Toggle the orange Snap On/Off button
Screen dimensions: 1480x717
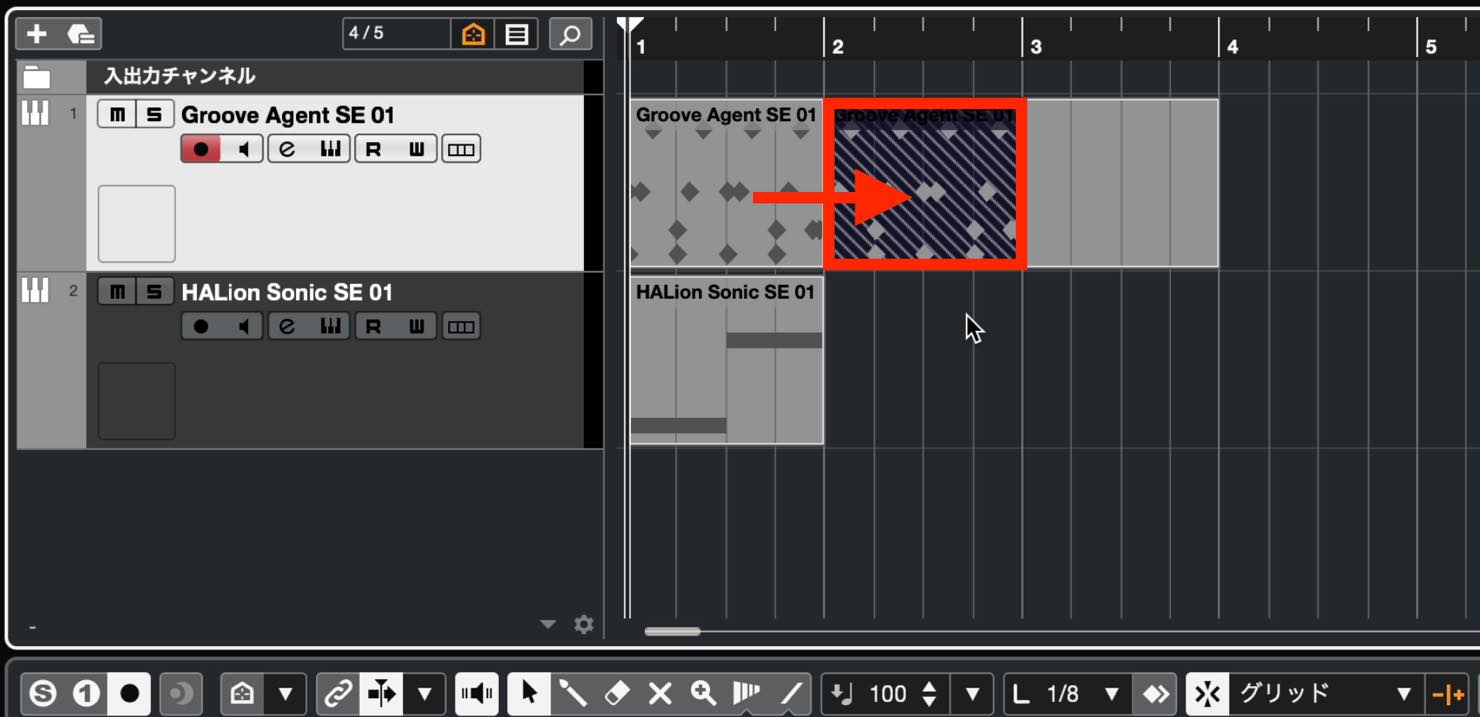coord(1448,693)
